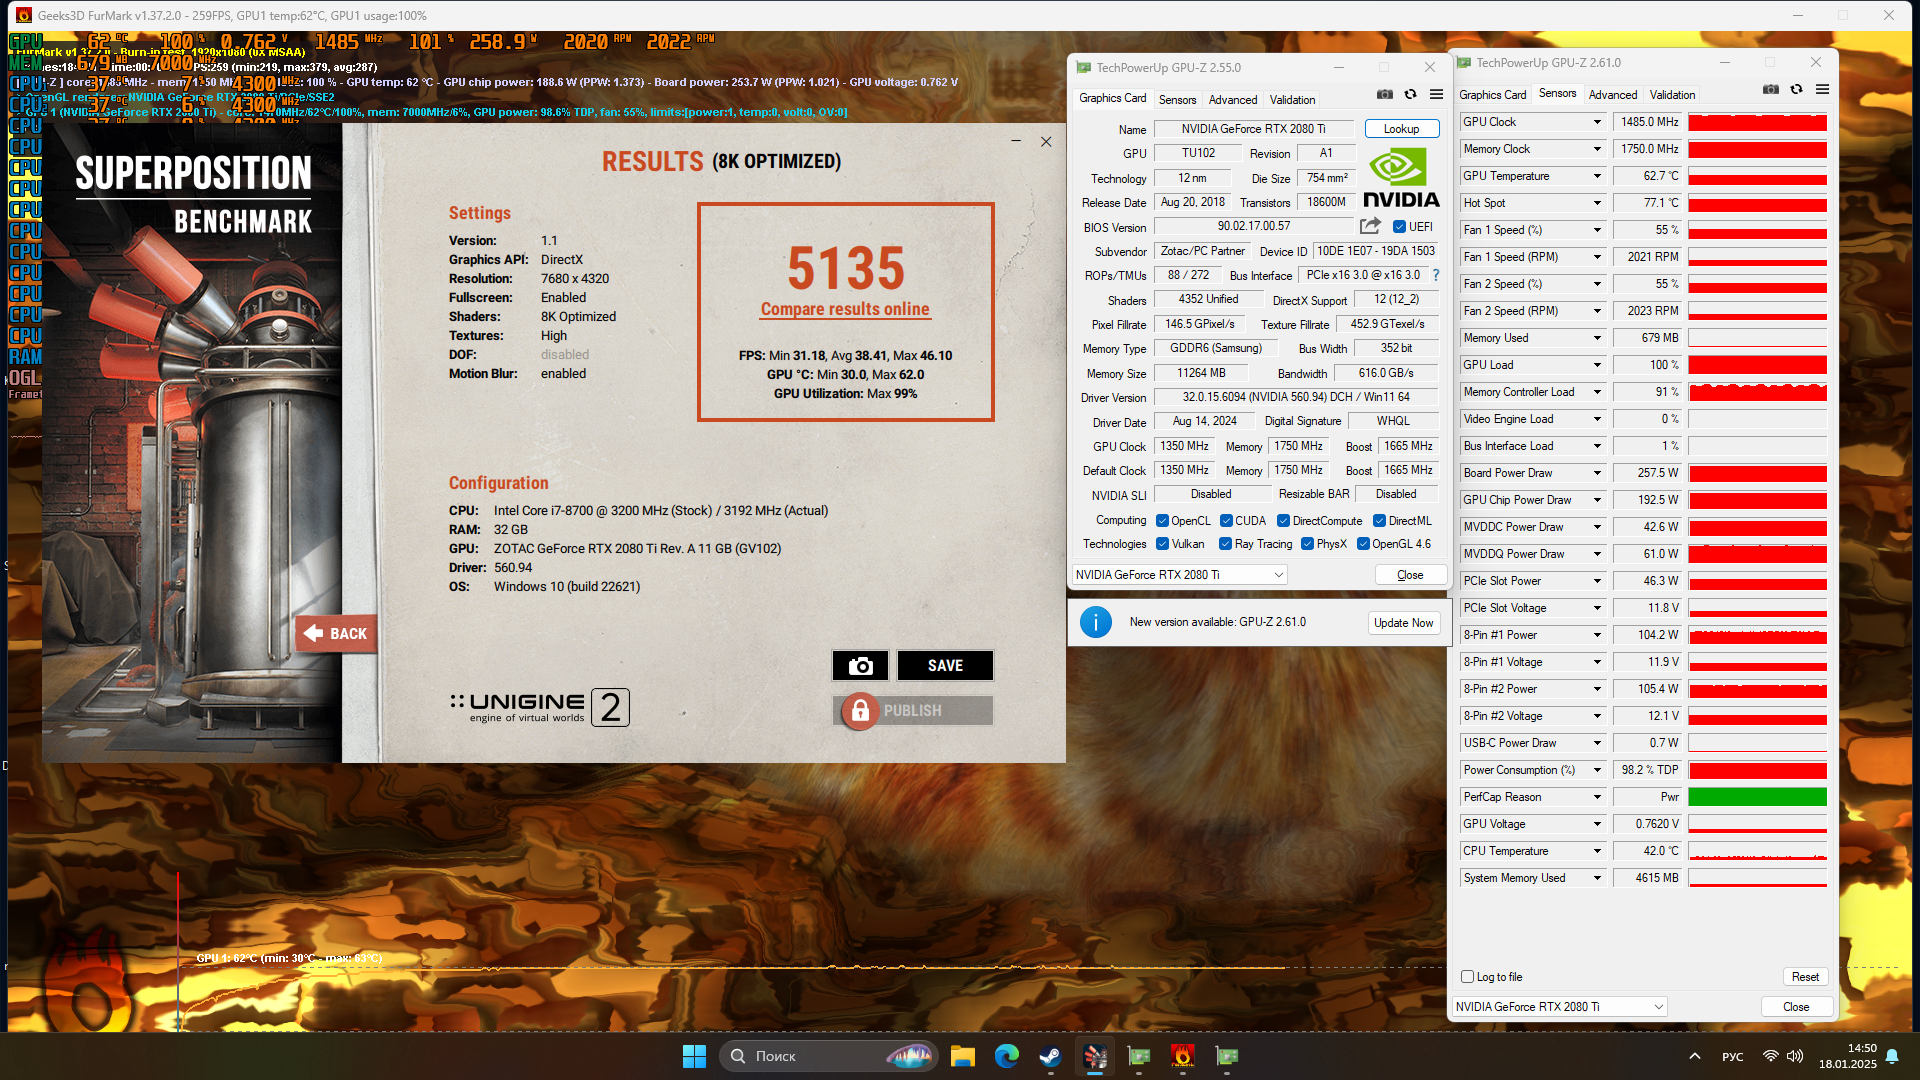Click GPU-Z 2.55 screenshot camera icon
Image resolution: width=1920 pixels, height=1080 pixels.
tap(1384, 94)
